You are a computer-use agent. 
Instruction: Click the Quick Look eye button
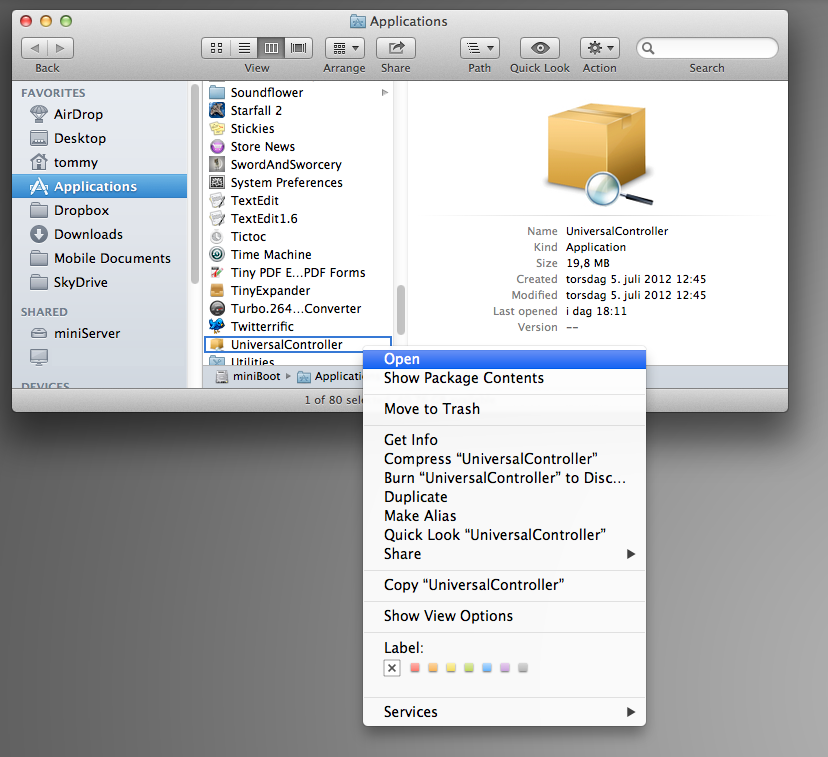(x=540, y=48)
